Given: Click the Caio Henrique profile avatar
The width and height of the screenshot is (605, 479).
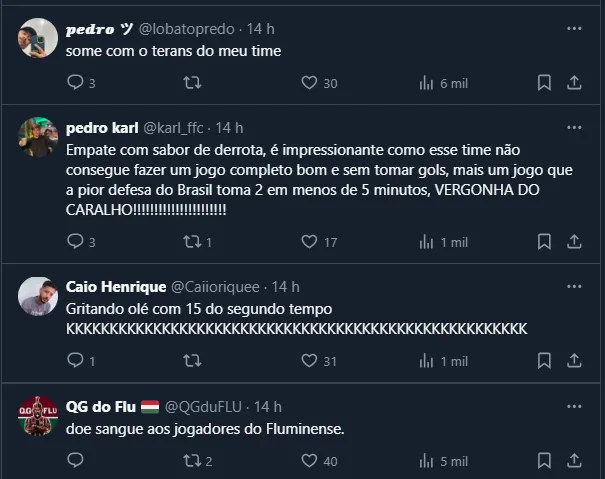Looking at the screenshot, I should click(x=38, y=297).
